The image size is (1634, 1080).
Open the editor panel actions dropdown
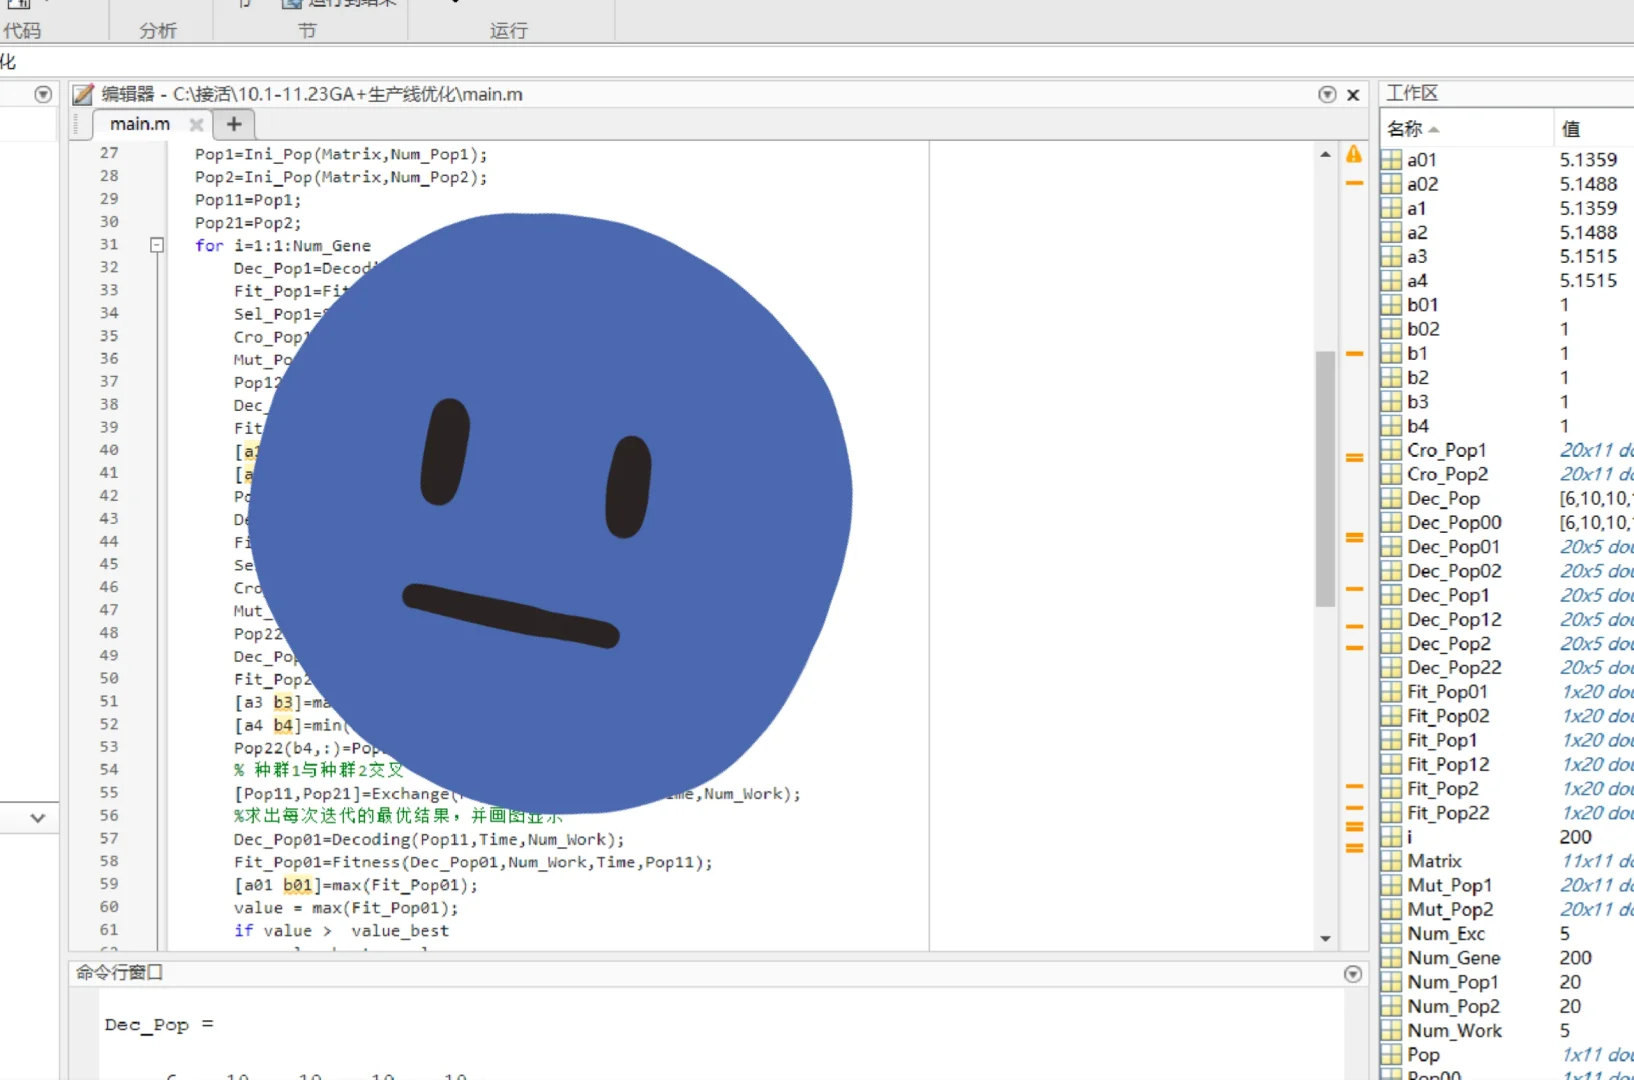point(1327,94)
